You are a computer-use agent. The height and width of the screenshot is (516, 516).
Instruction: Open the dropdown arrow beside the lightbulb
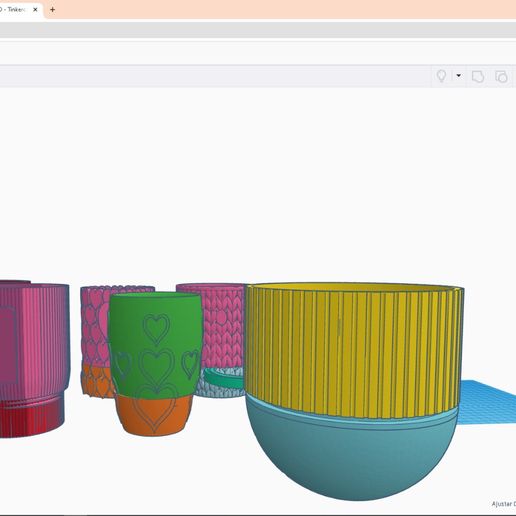click(459, 76)
